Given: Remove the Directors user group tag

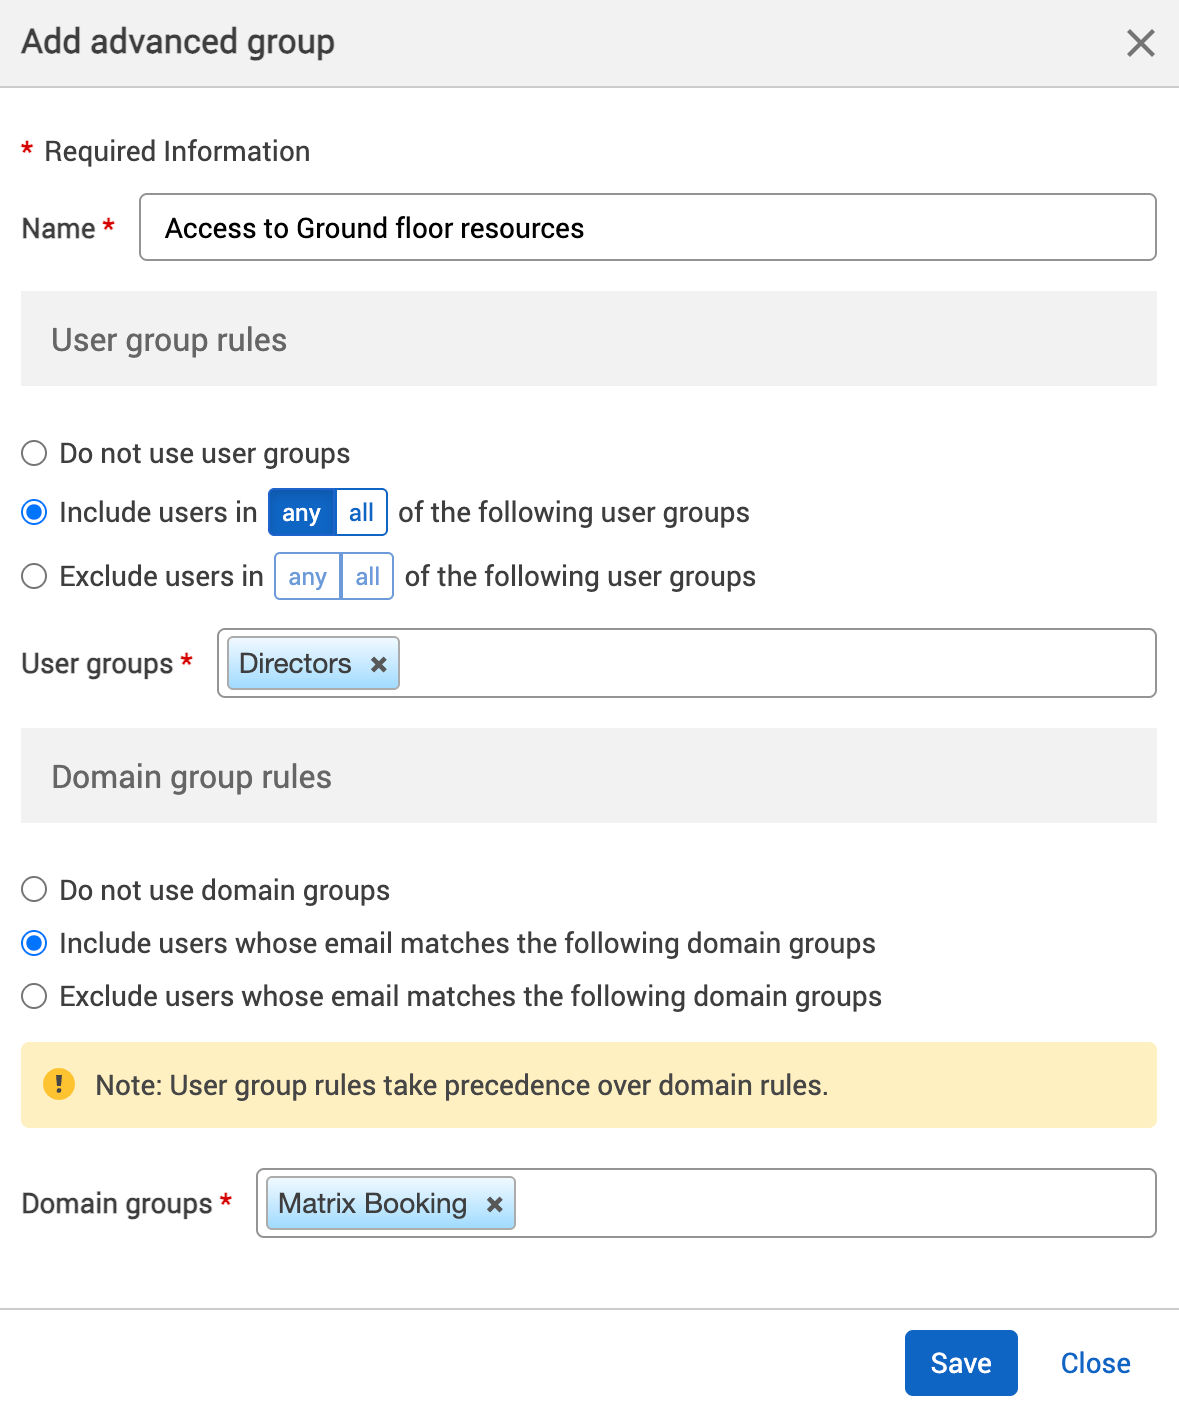Looking at the screenshot, I should click(378, 663).
